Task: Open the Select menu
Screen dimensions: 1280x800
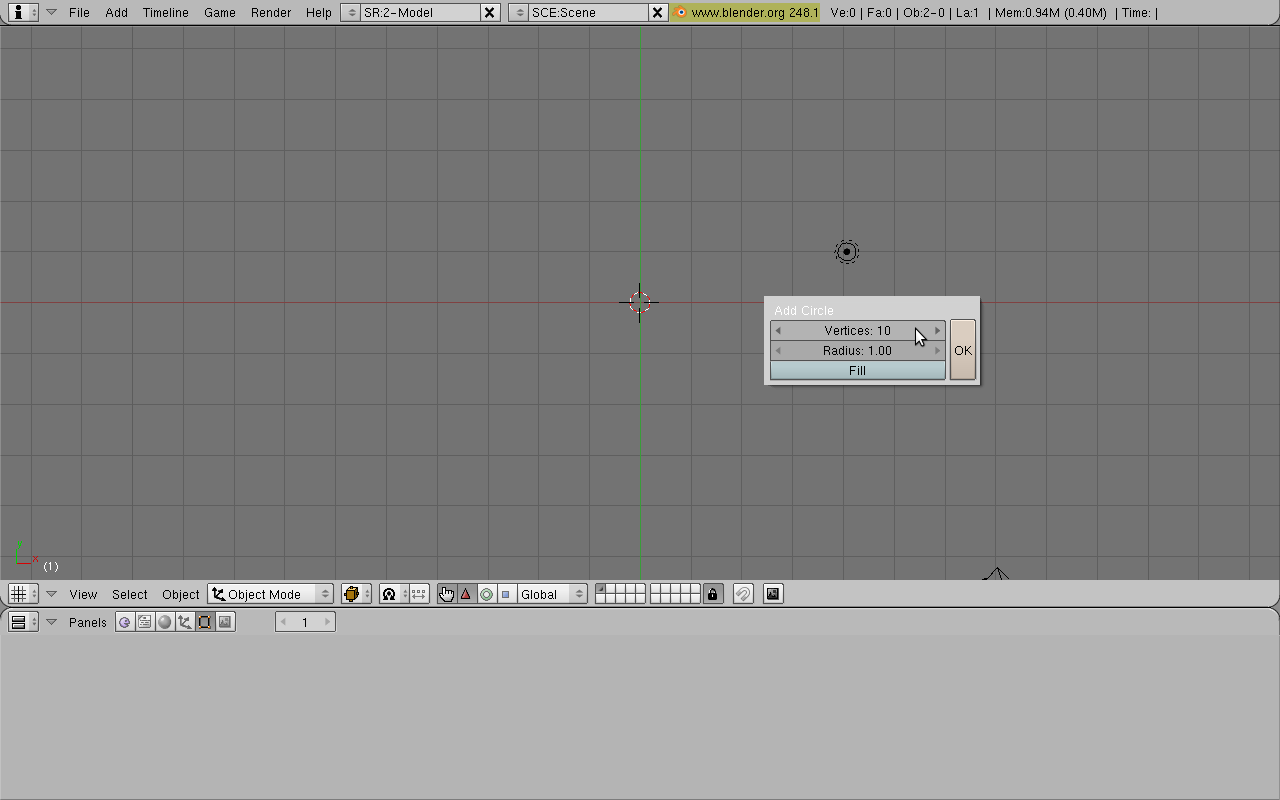Action: point(130,594)
